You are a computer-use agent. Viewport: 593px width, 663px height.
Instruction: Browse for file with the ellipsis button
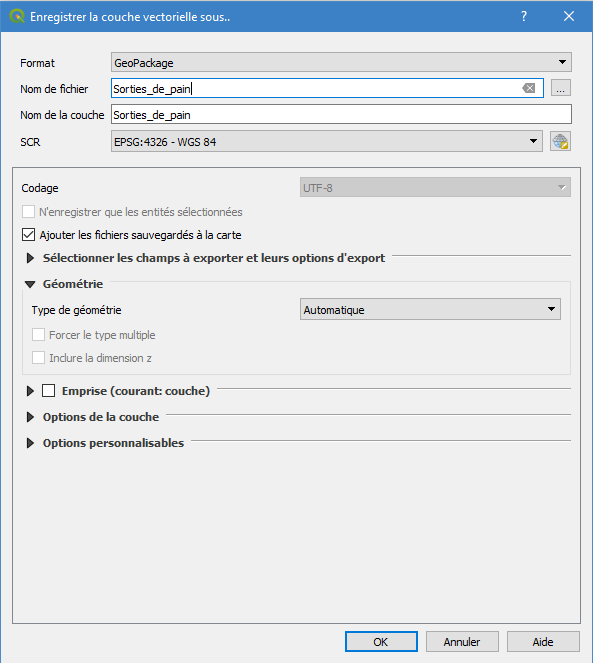click(x=560, y=88)
